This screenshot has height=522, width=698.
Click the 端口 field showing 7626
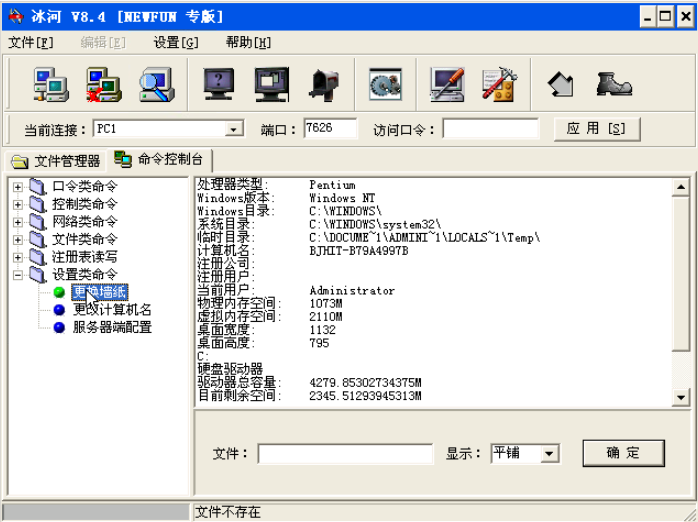tap(330, 129)
